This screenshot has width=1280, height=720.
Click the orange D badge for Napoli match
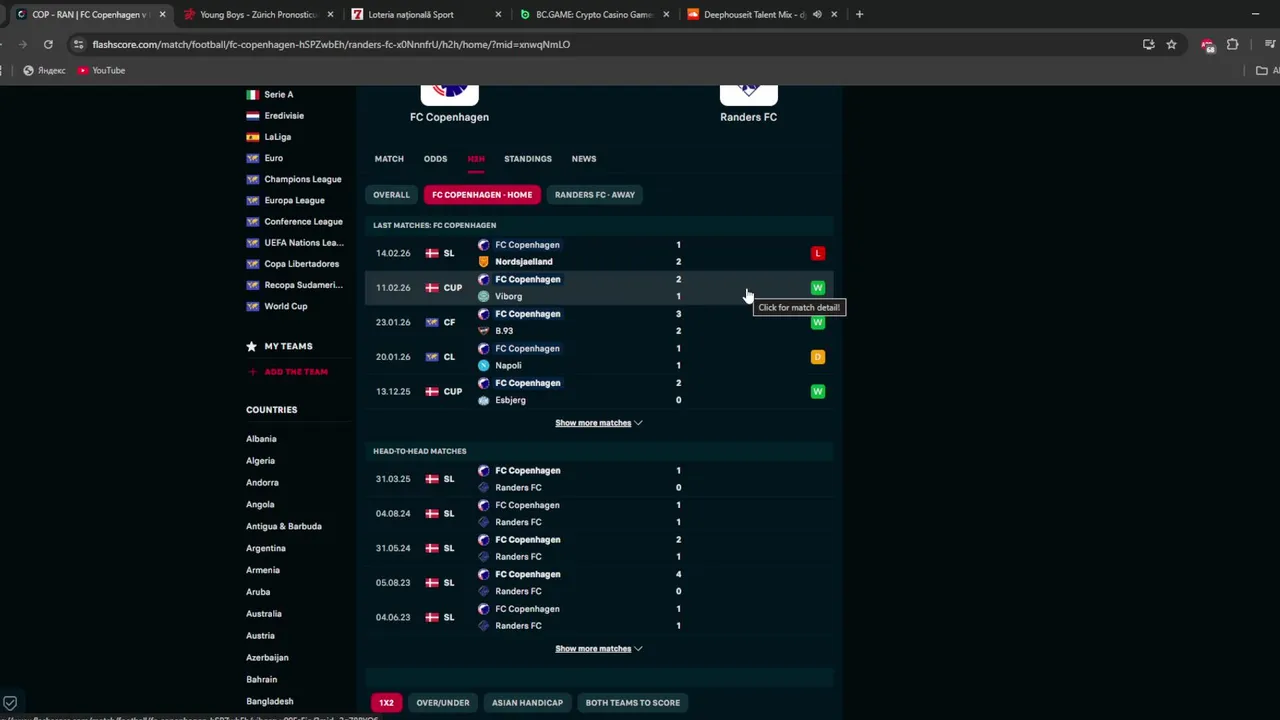tap(817, 357)
